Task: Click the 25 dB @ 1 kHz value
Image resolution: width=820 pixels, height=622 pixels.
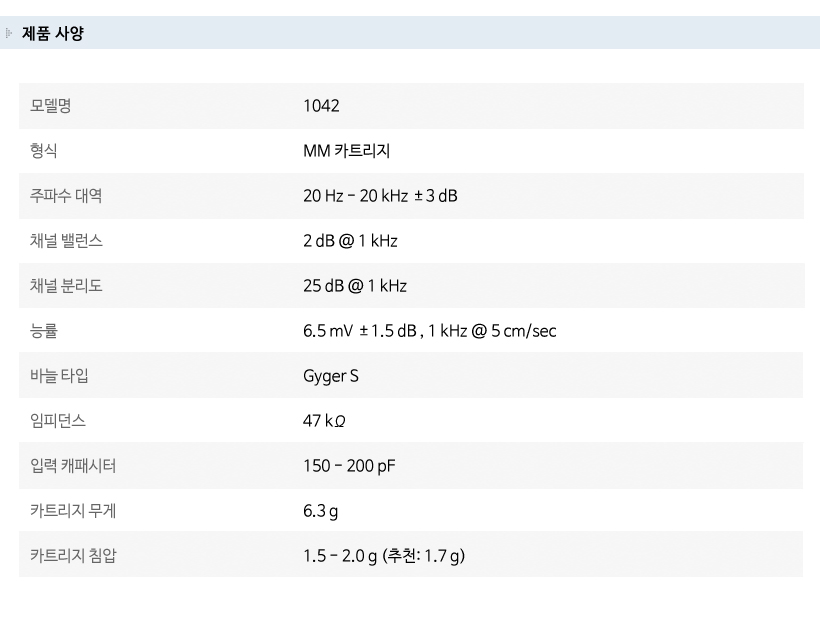Action: pos(355,286)
